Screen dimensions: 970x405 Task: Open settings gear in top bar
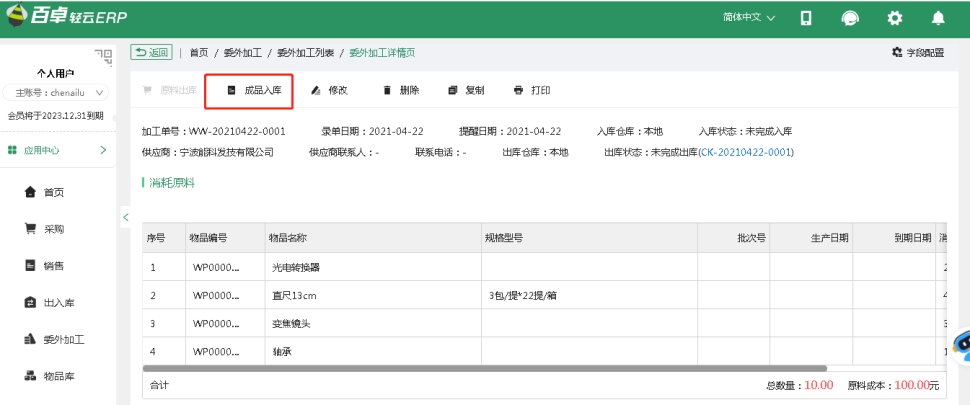click(x=895, y=18)
